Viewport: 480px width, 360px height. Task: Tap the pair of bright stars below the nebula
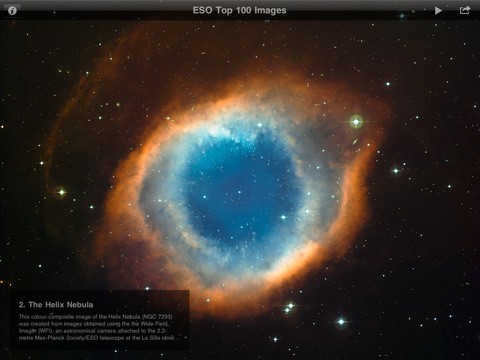click(x=289, y=308)
